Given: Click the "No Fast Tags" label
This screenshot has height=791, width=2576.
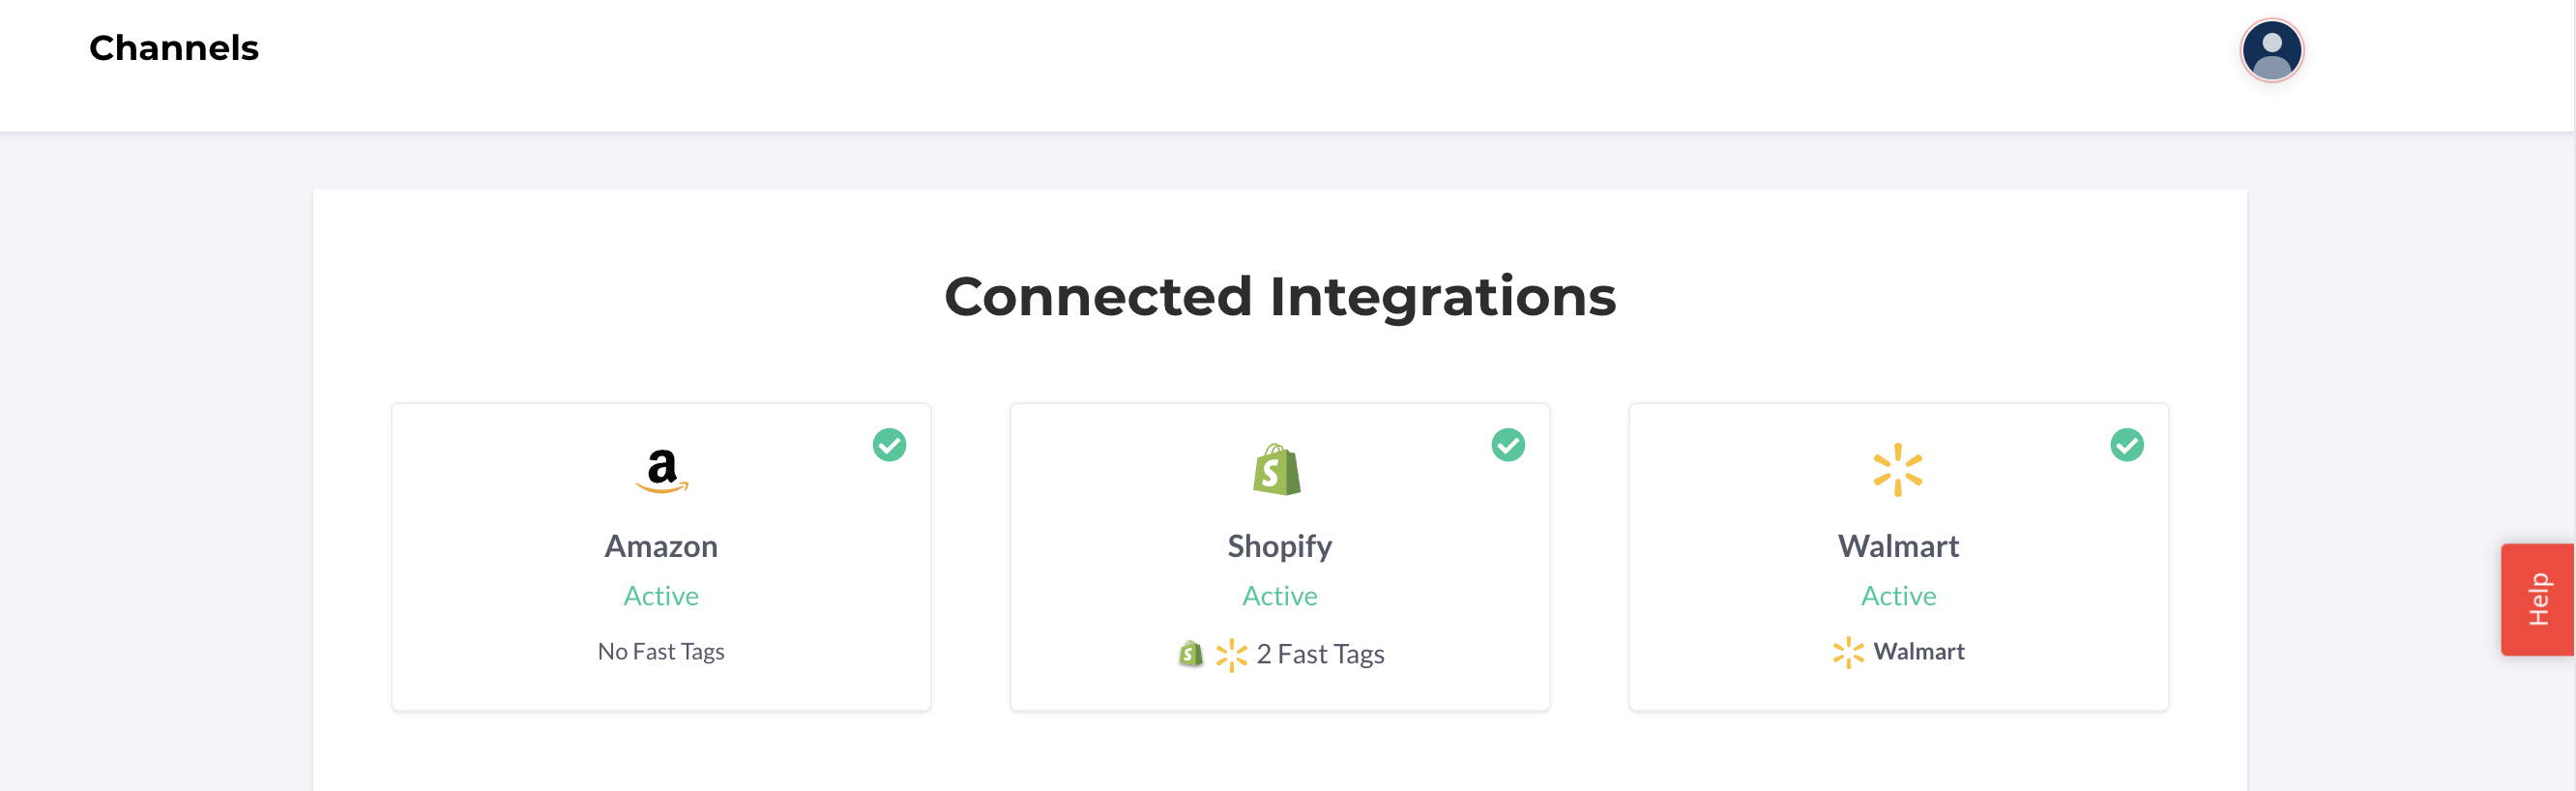Looking at the screenshot, I should tap(661, 652).
